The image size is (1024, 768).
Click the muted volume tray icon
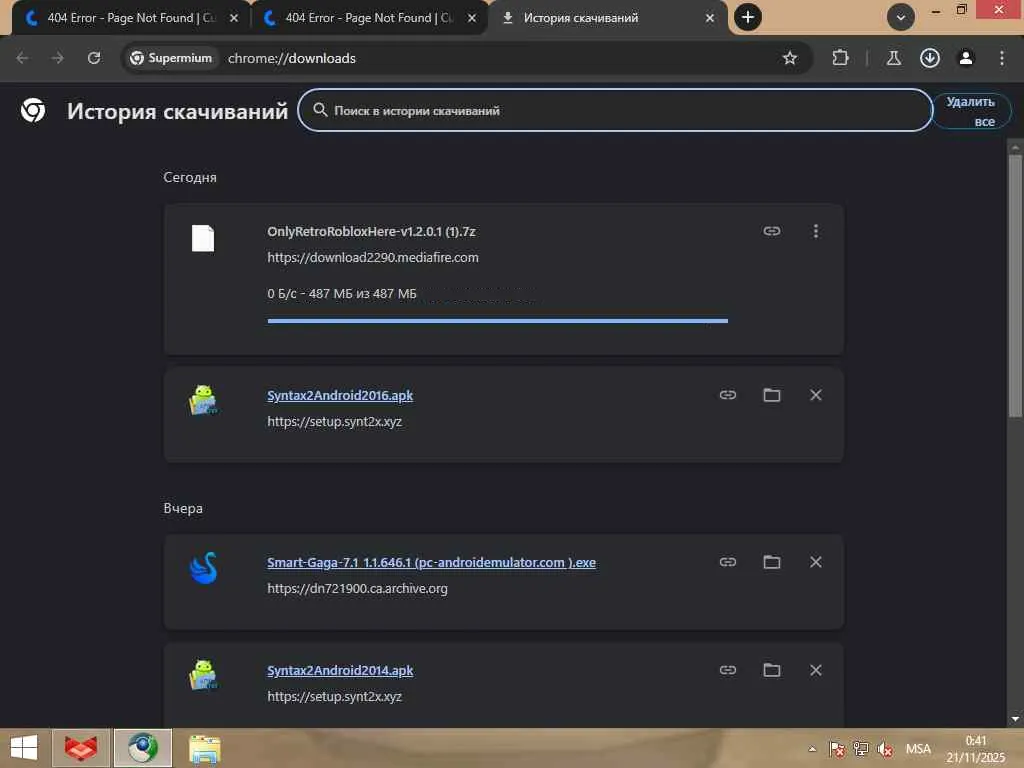click(x=886, y=749)
